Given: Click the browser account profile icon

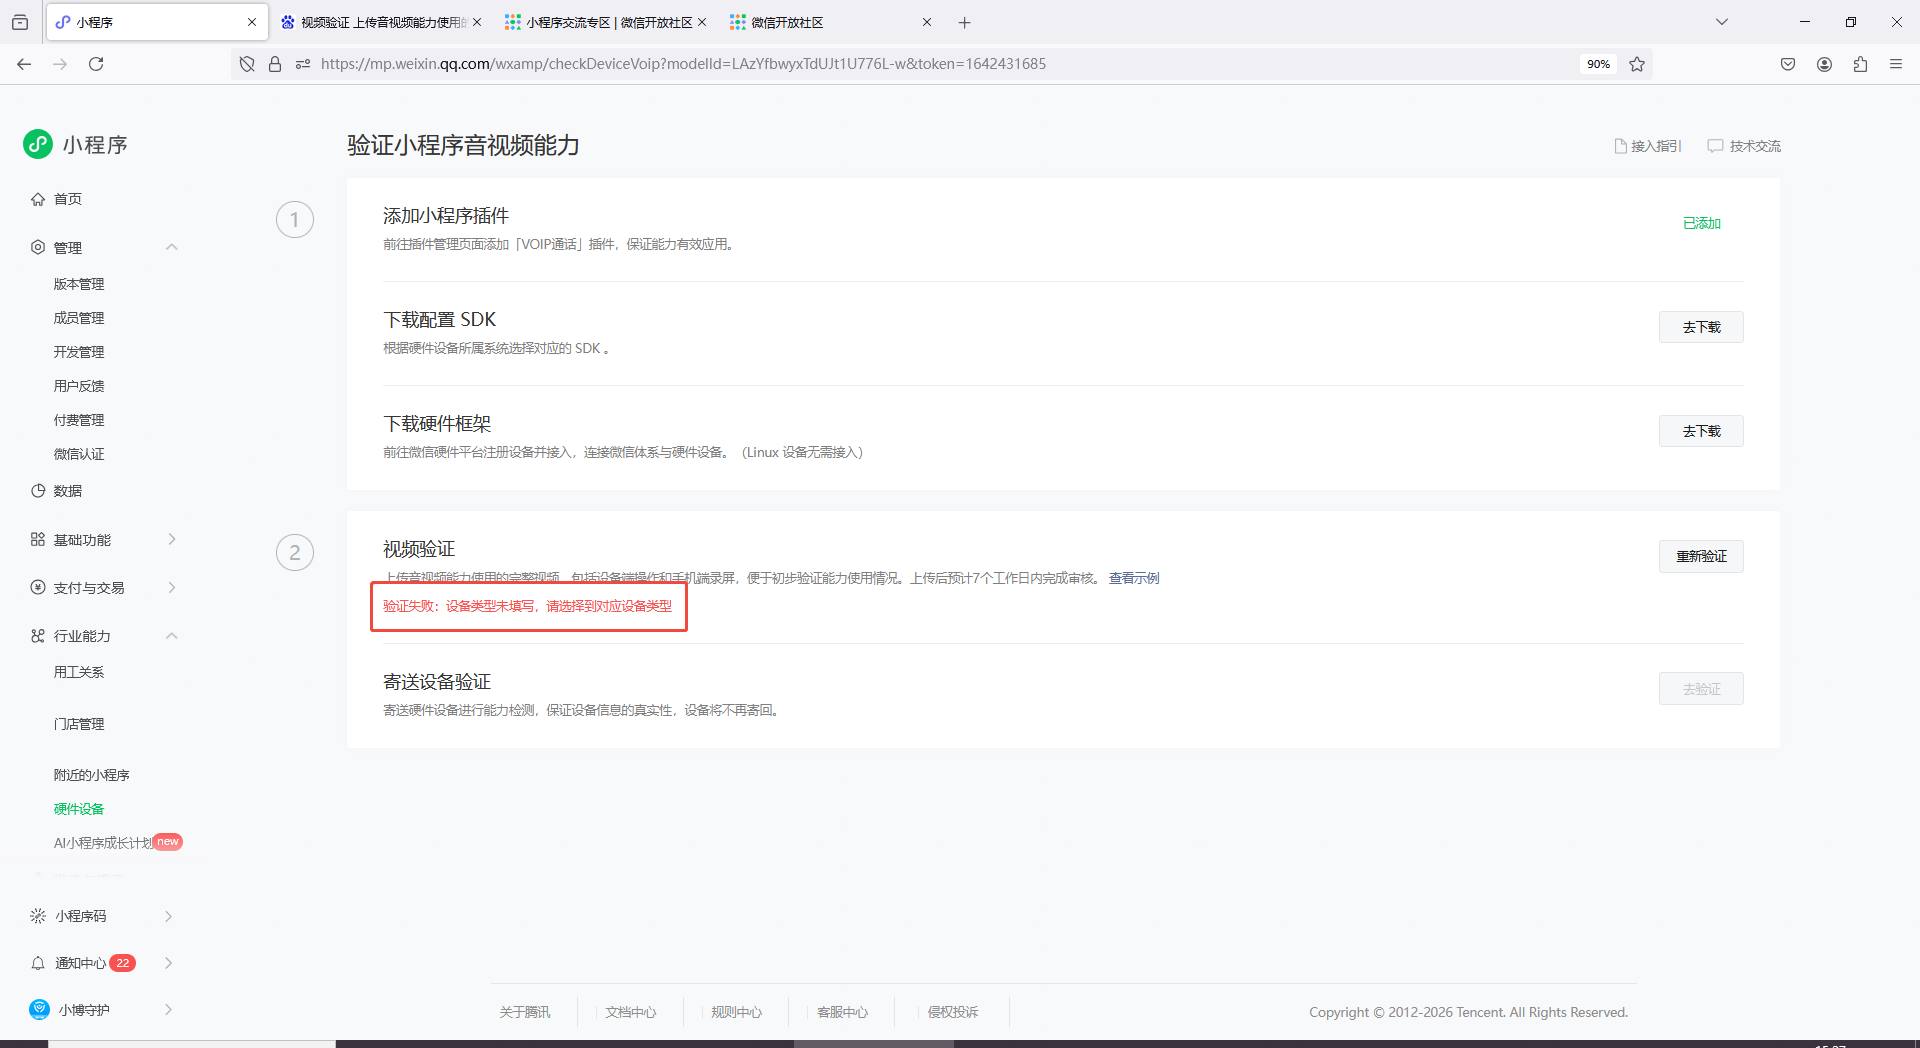Looking at the screenshot, I should 1824,64.
